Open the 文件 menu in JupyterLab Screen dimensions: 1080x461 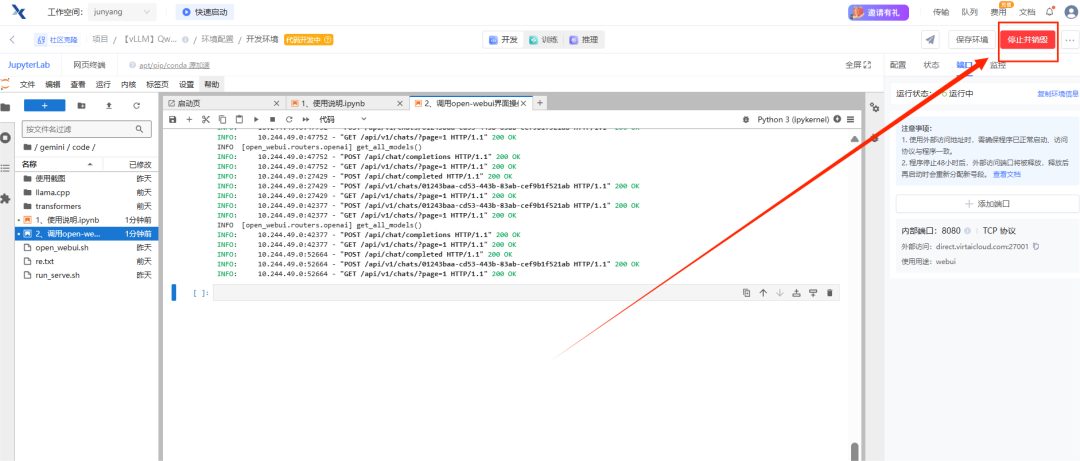28,85
